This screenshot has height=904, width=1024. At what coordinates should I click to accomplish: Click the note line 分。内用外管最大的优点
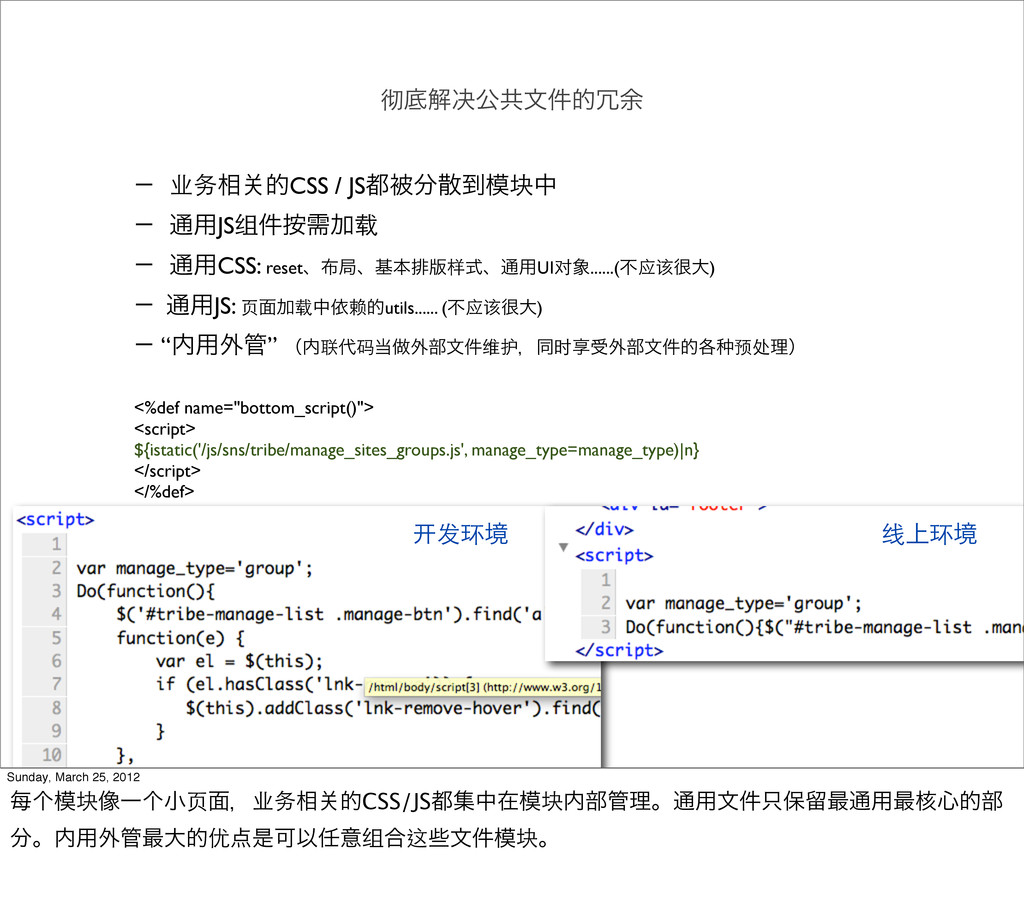[281, 838]
